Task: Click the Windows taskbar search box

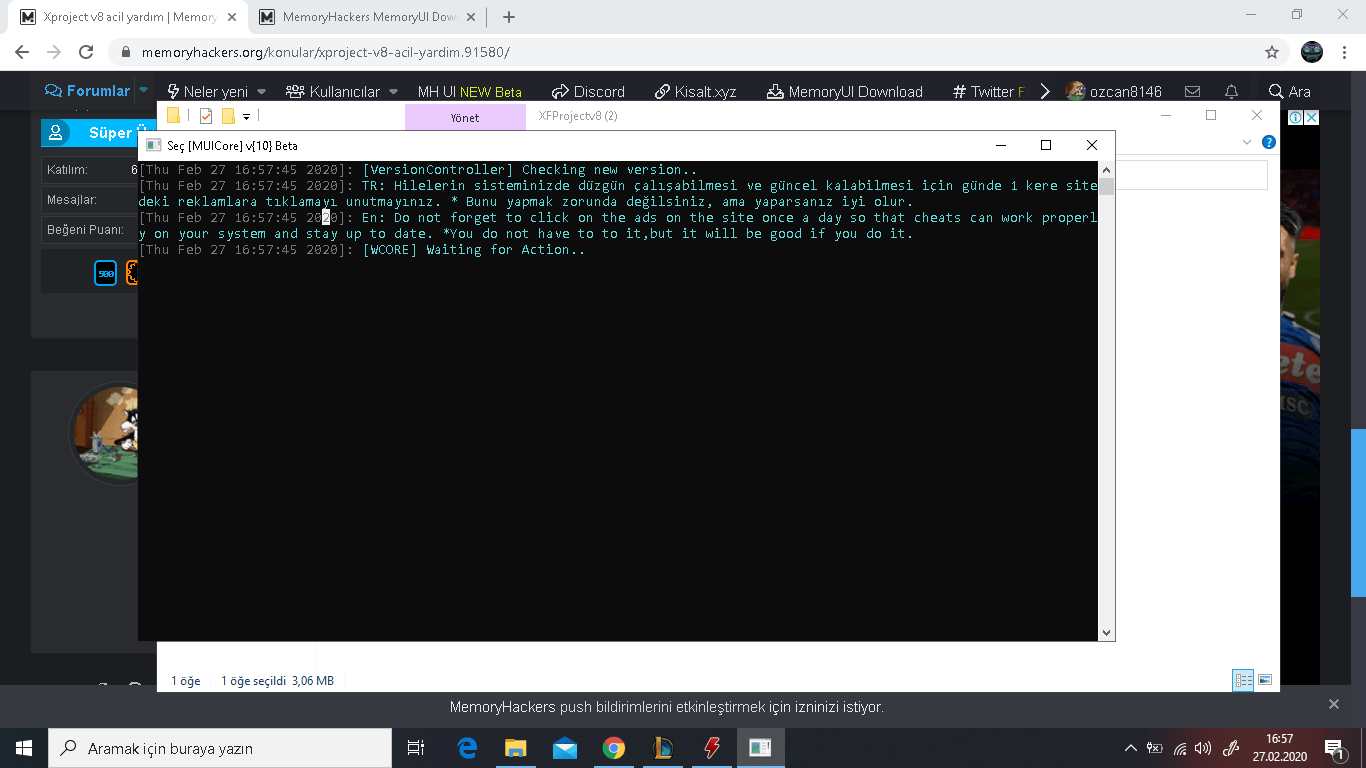Action: tap(220, 748)
